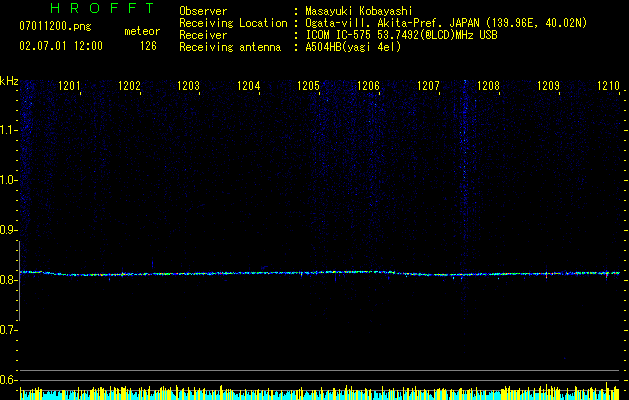Image resolution: width=629 pixels, height=400 pixels.
Task: Click the Observer label
Action: click(x=203, y=11)
